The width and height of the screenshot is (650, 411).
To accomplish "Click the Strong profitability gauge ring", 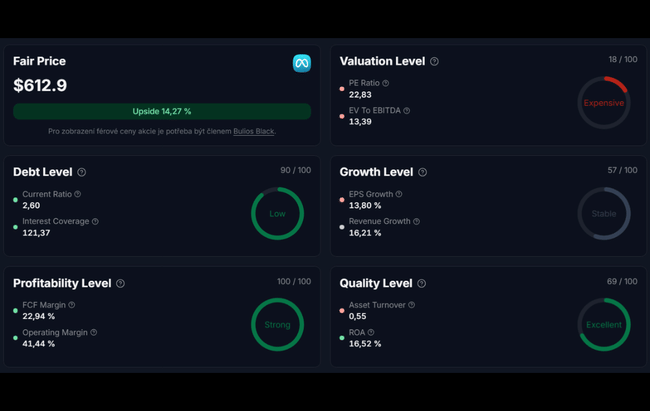I will 277,324.
